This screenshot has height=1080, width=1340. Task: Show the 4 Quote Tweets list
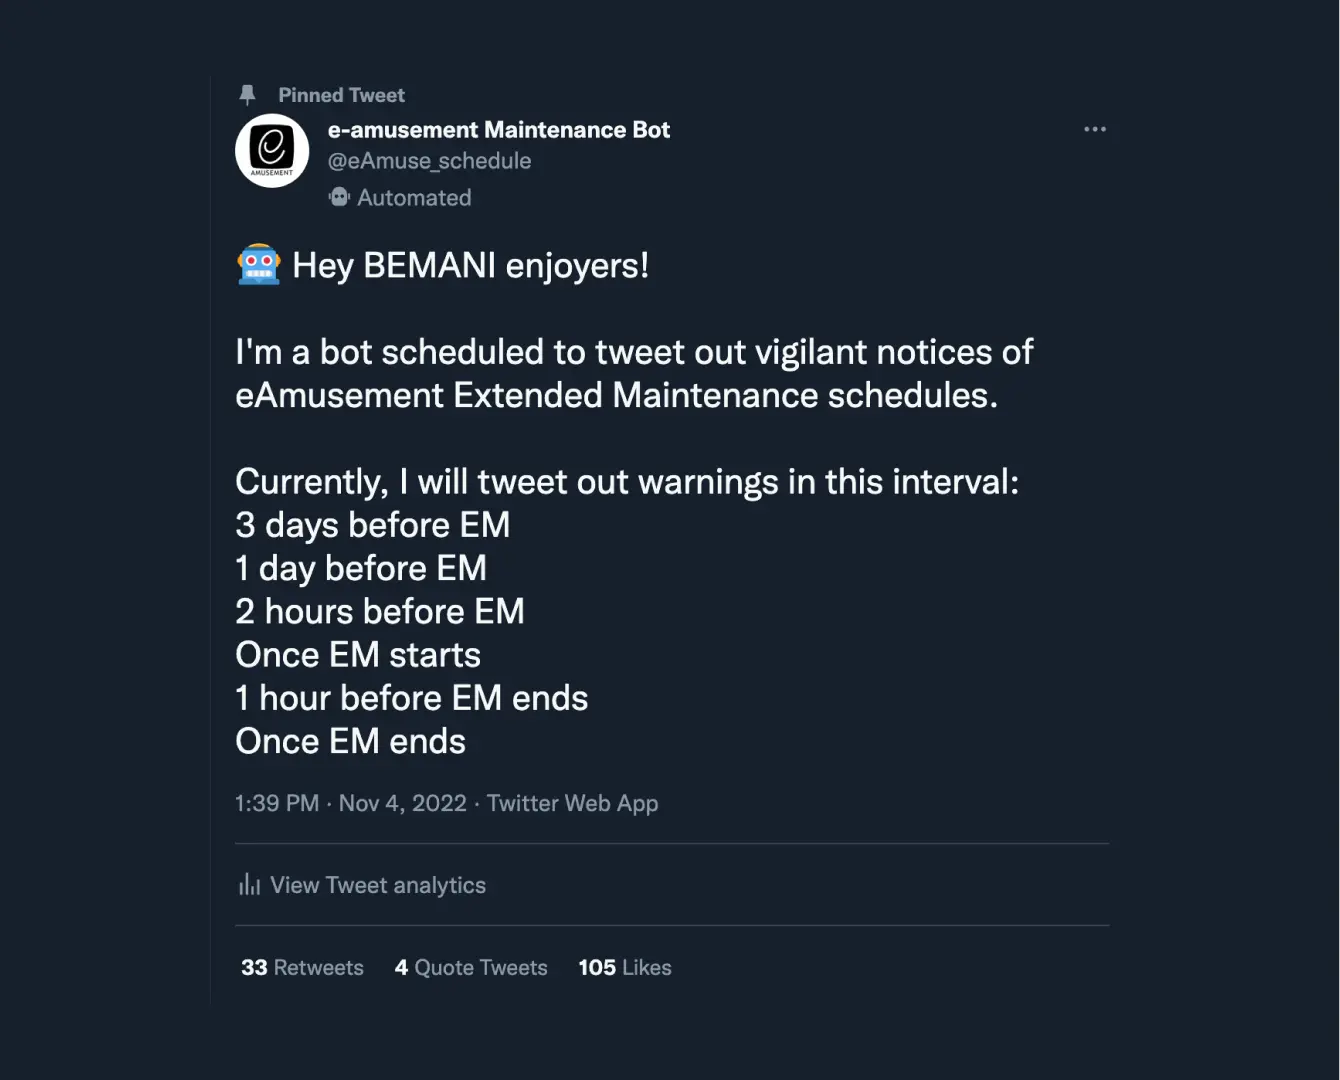(x=471, y=967)
